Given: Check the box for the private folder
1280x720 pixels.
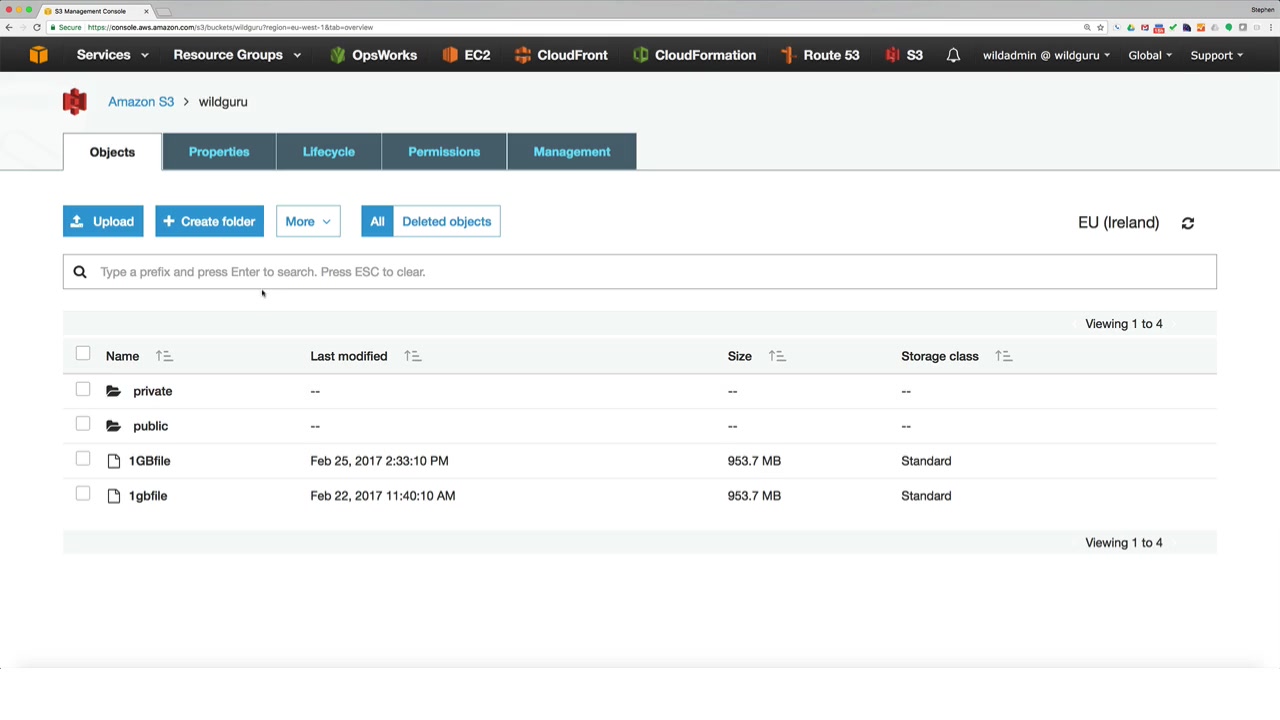Looking at the screenshot, I should point(83,389).
